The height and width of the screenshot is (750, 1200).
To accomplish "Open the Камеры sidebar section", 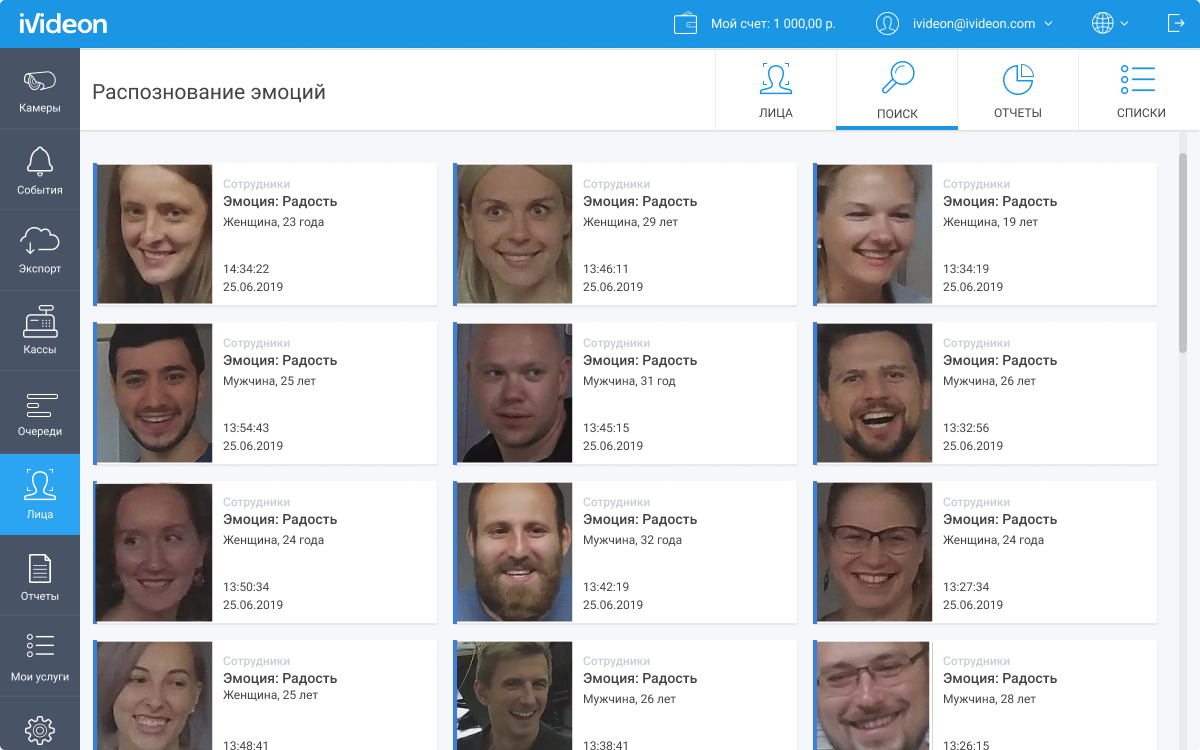I will [40, 89].
